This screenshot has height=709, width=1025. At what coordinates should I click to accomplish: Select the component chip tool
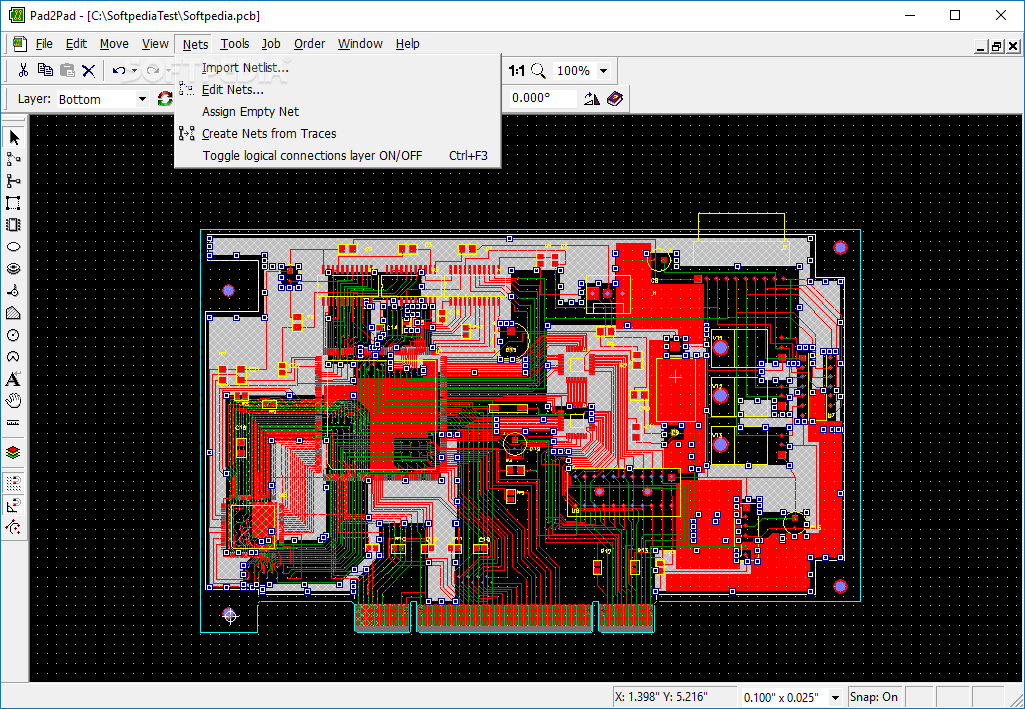click(x=14, y=225)
